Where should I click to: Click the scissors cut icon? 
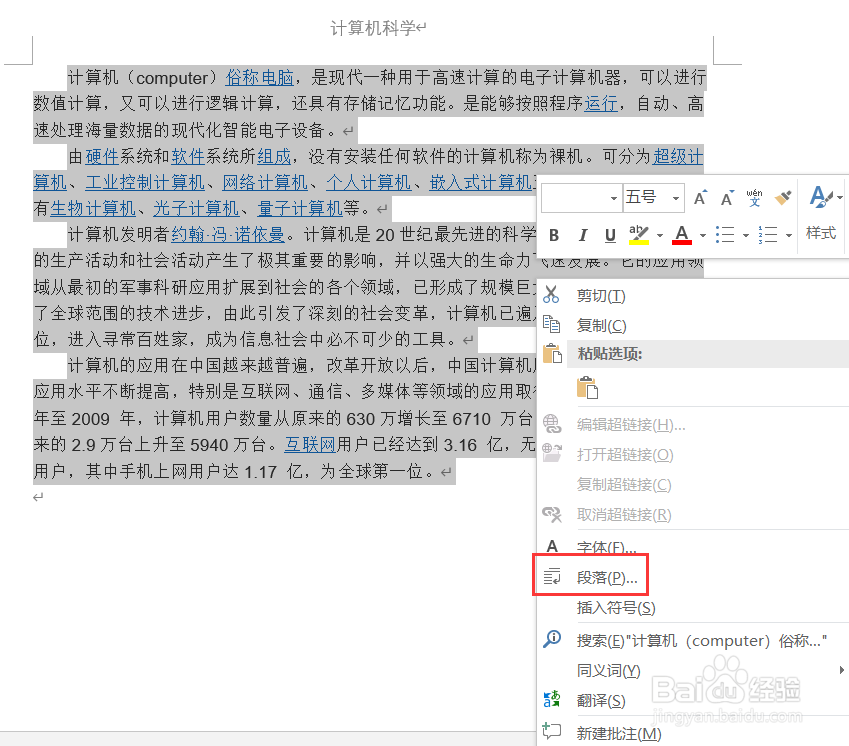[551, 294]
